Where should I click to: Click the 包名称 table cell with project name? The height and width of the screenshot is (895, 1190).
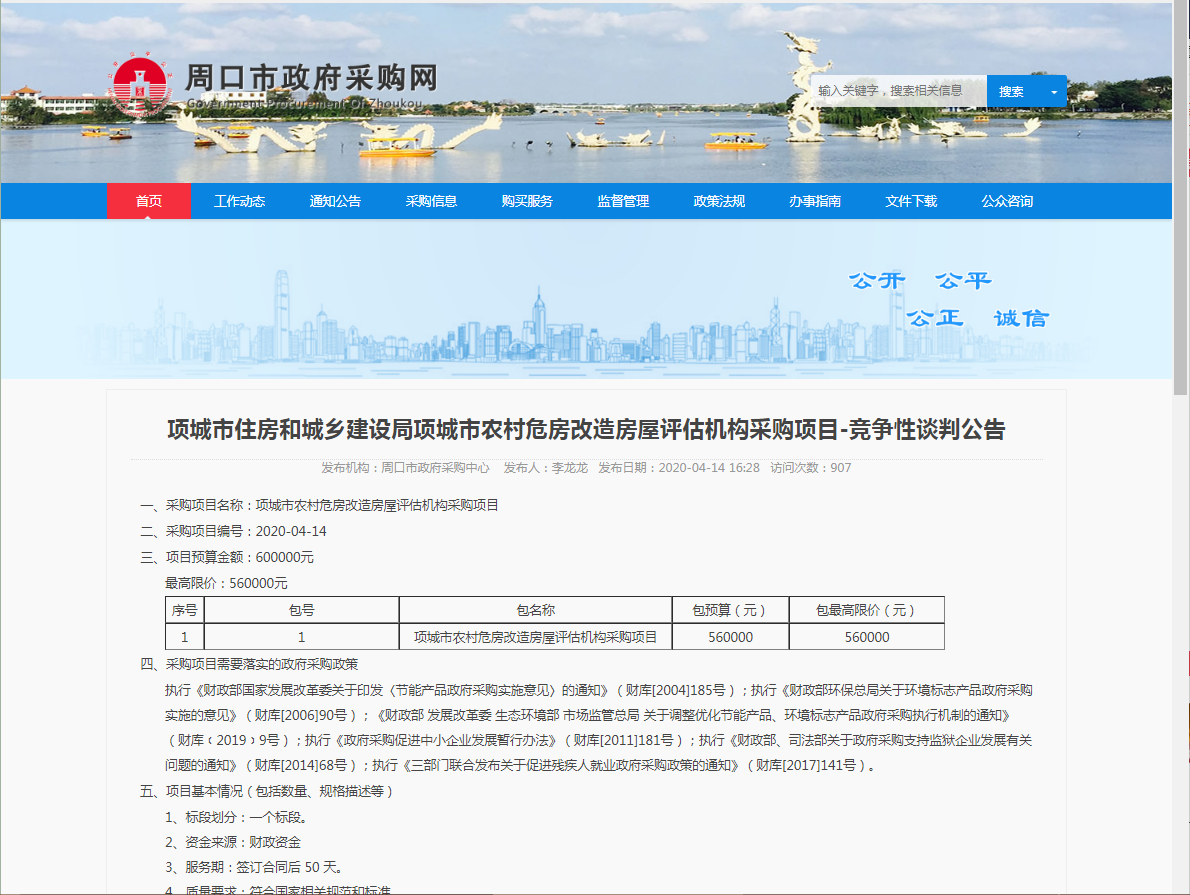(x=535, y=637)
